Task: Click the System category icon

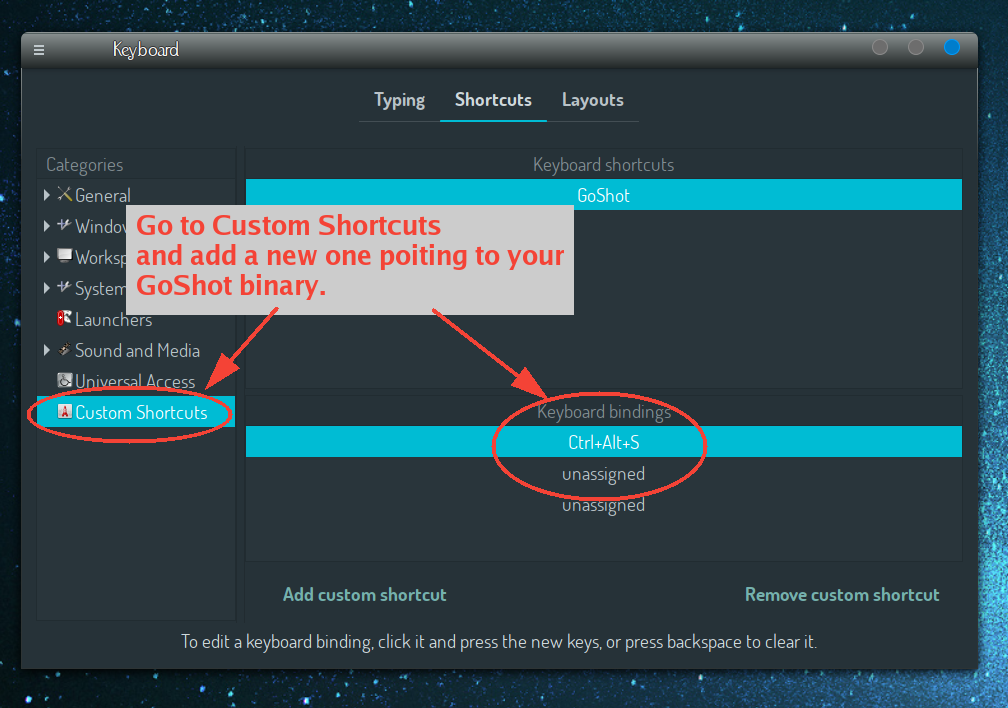Action: 64,287
